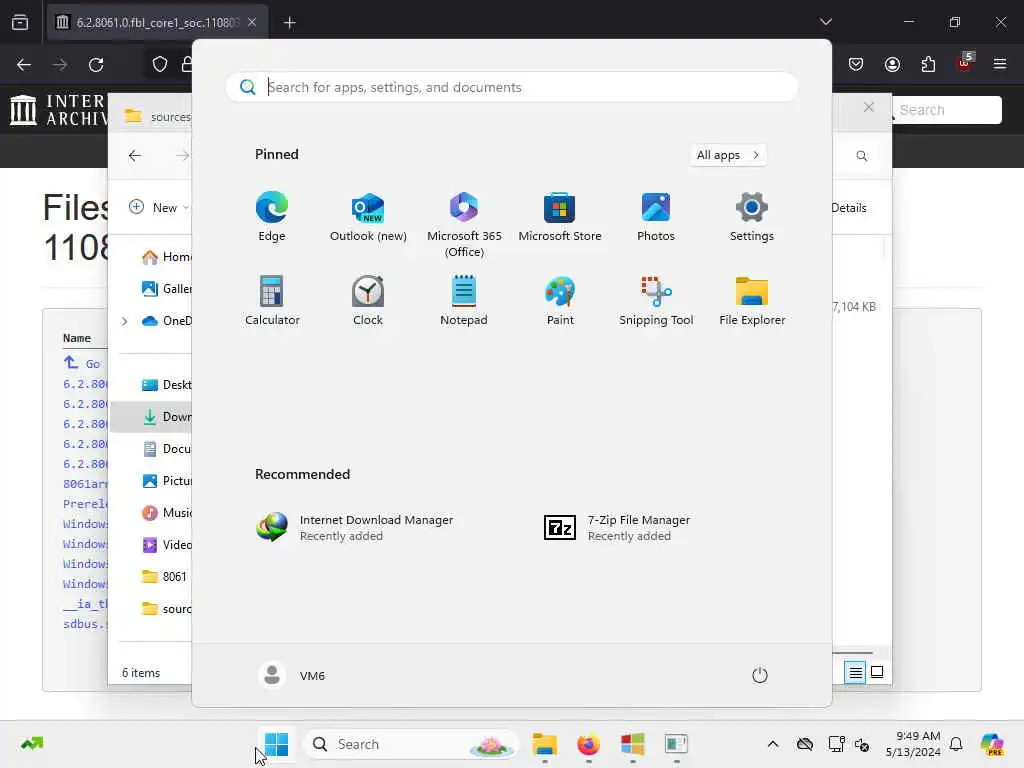Open the Firefox application menu

click(x=999, y=64)
